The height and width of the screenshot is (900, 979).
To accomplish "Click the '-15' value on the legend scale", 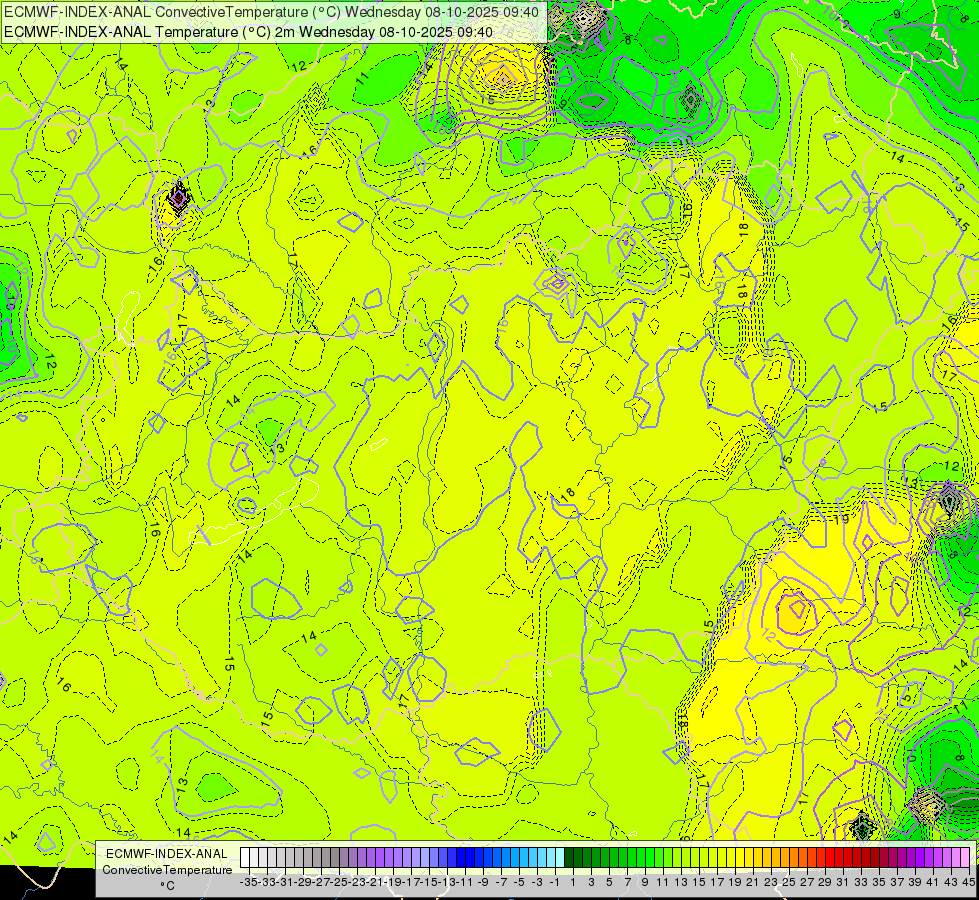I will pos(430,882).
